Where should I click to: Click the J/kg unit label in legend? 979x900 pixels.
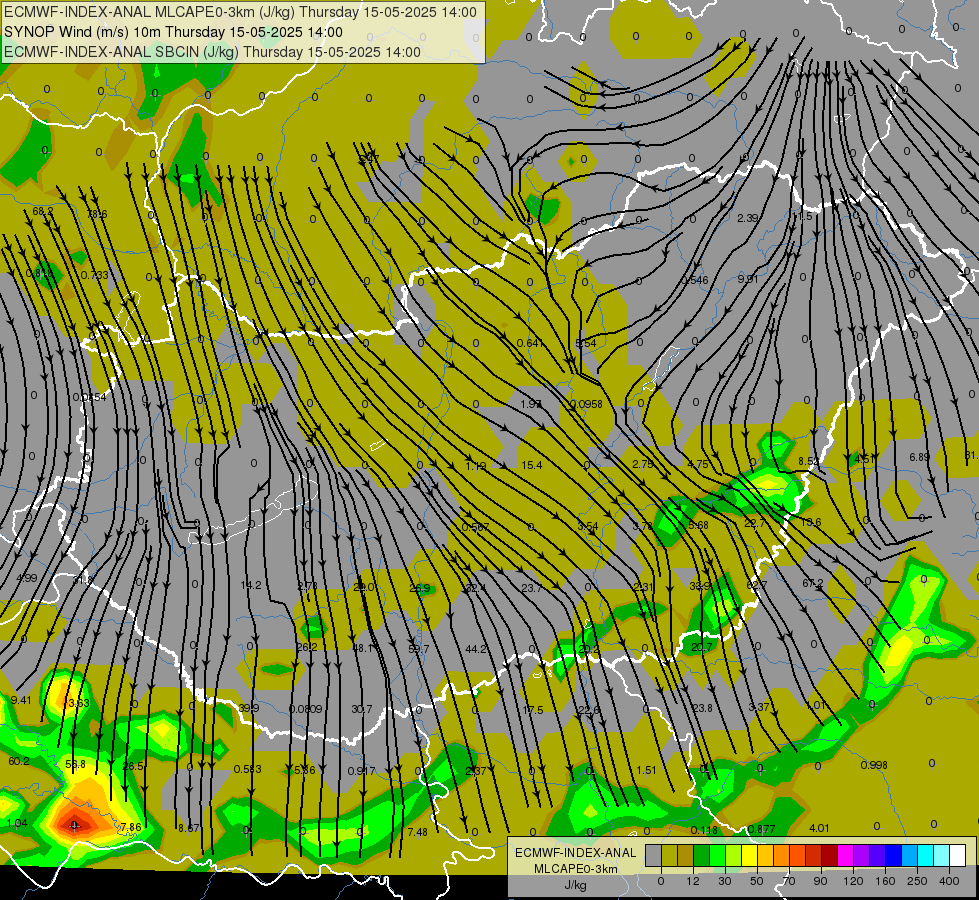tap(575, 885)
